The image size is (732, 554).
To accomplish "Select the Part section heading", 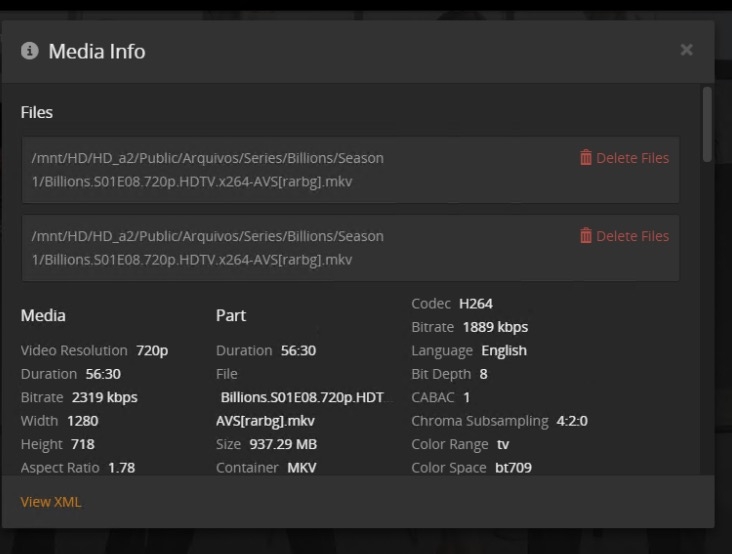I will [x=231, y=316].
